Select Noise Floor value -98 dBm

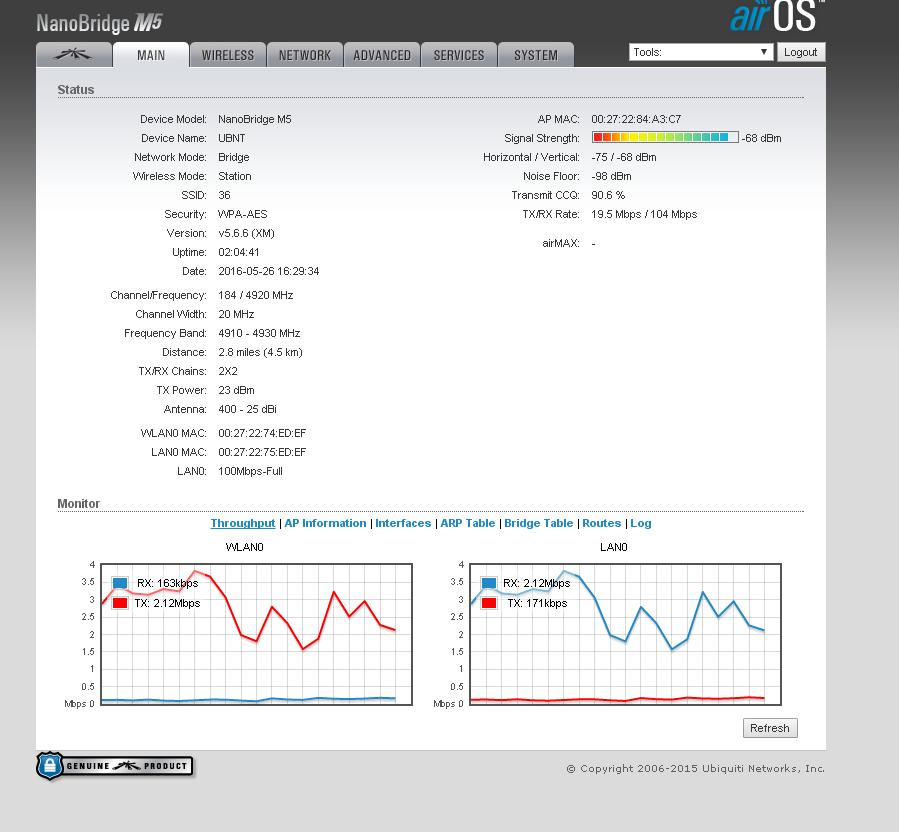click(x=611, y=176)
